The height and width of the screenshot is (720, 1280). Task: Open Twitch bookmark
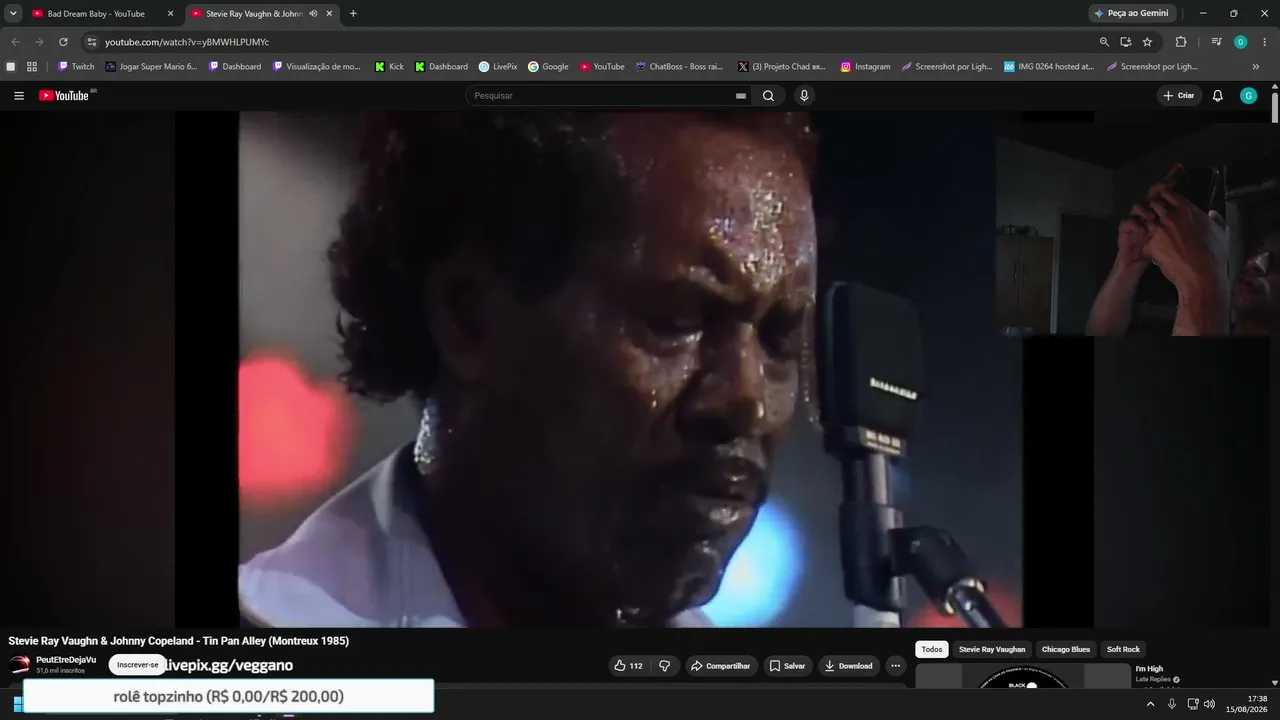76,67
